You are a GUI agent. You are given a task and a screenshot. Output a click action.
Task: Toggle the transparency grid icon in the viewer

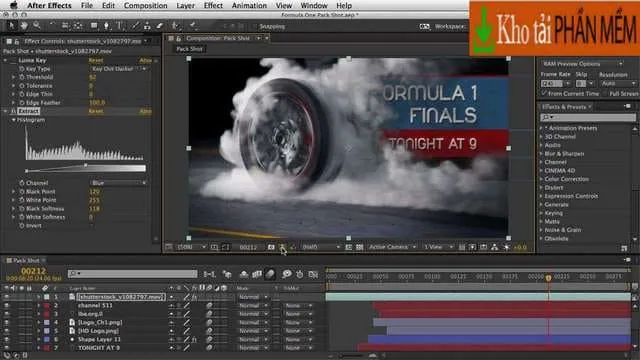359,247
